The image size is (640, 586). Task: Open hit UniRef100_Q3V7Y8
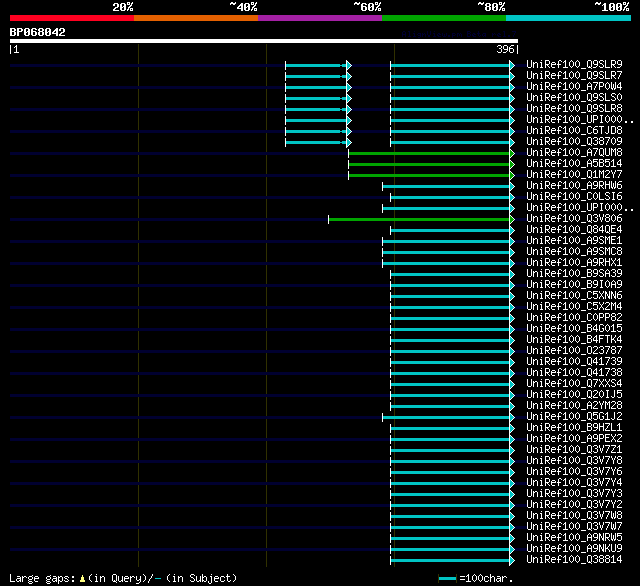(x=574, y=461)
